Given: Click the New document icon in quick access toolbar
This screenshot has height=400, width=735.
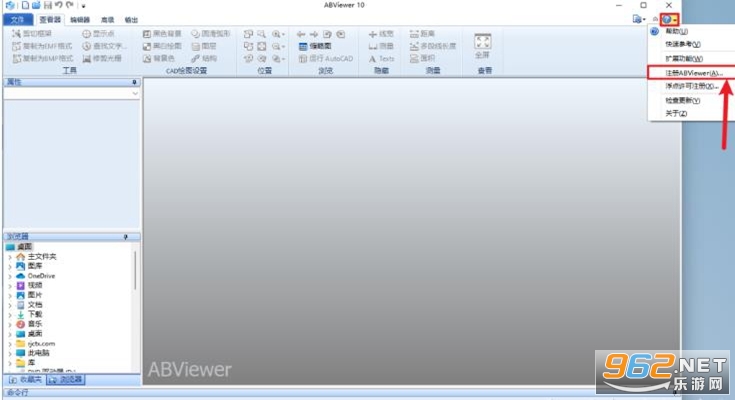Looking at the screenshot, I should pyautogui.click(x=25, y=5).
